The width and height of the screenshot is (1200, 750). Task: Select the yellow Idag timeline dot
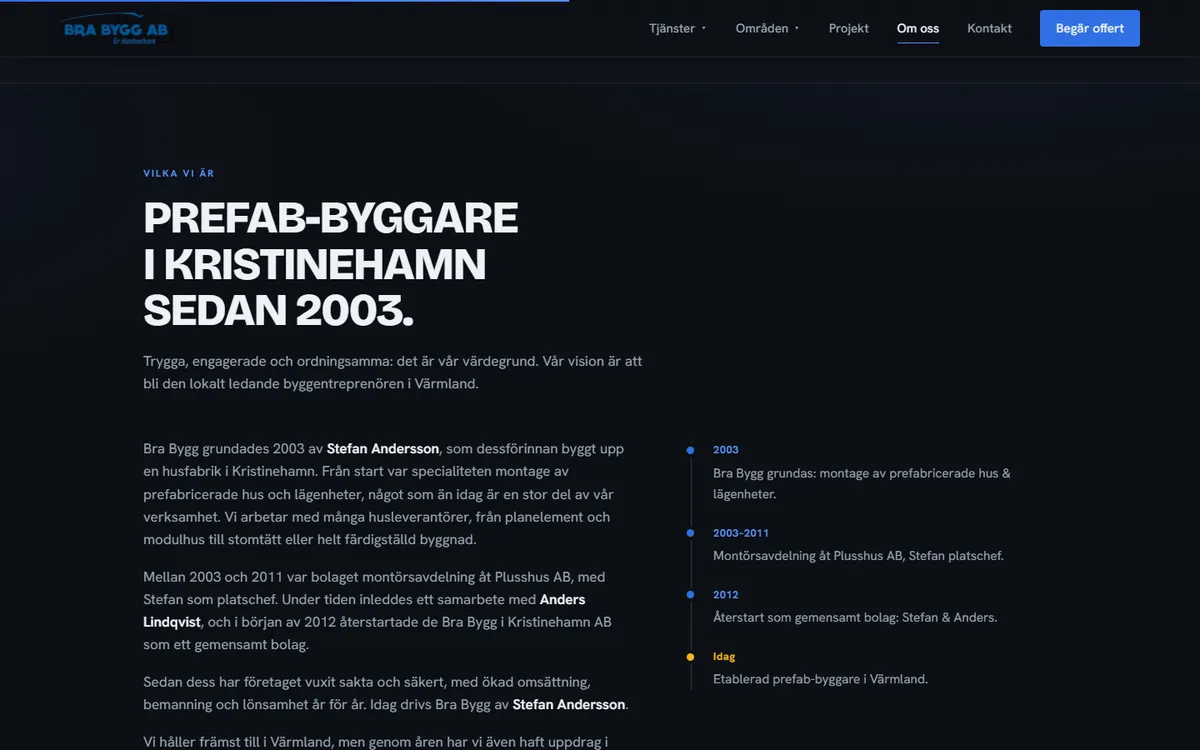click(690, 657)
